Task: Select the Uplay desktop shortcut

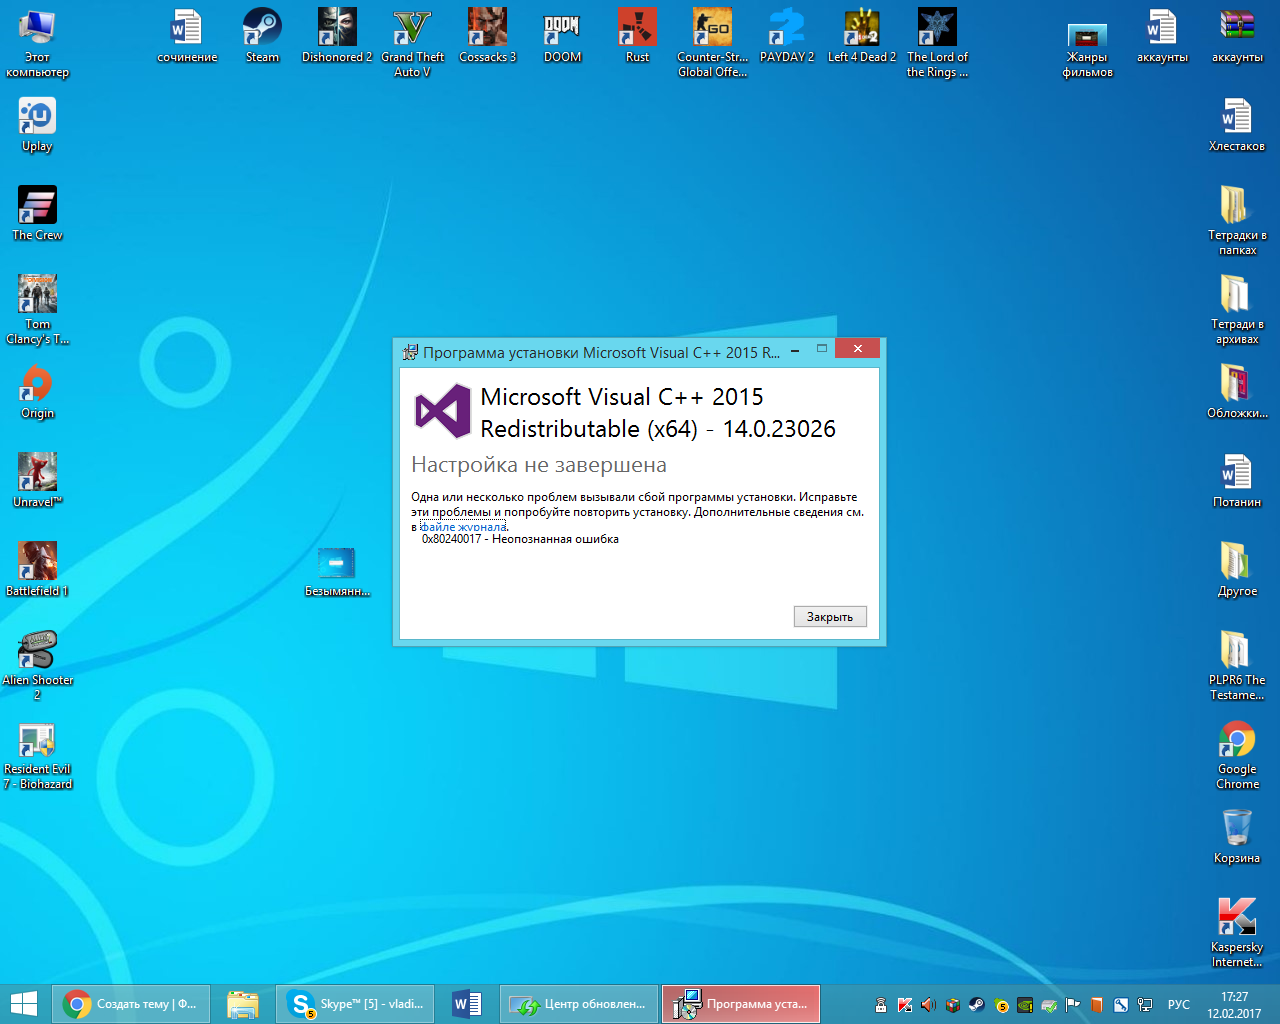Action: [x=37, y=125]
